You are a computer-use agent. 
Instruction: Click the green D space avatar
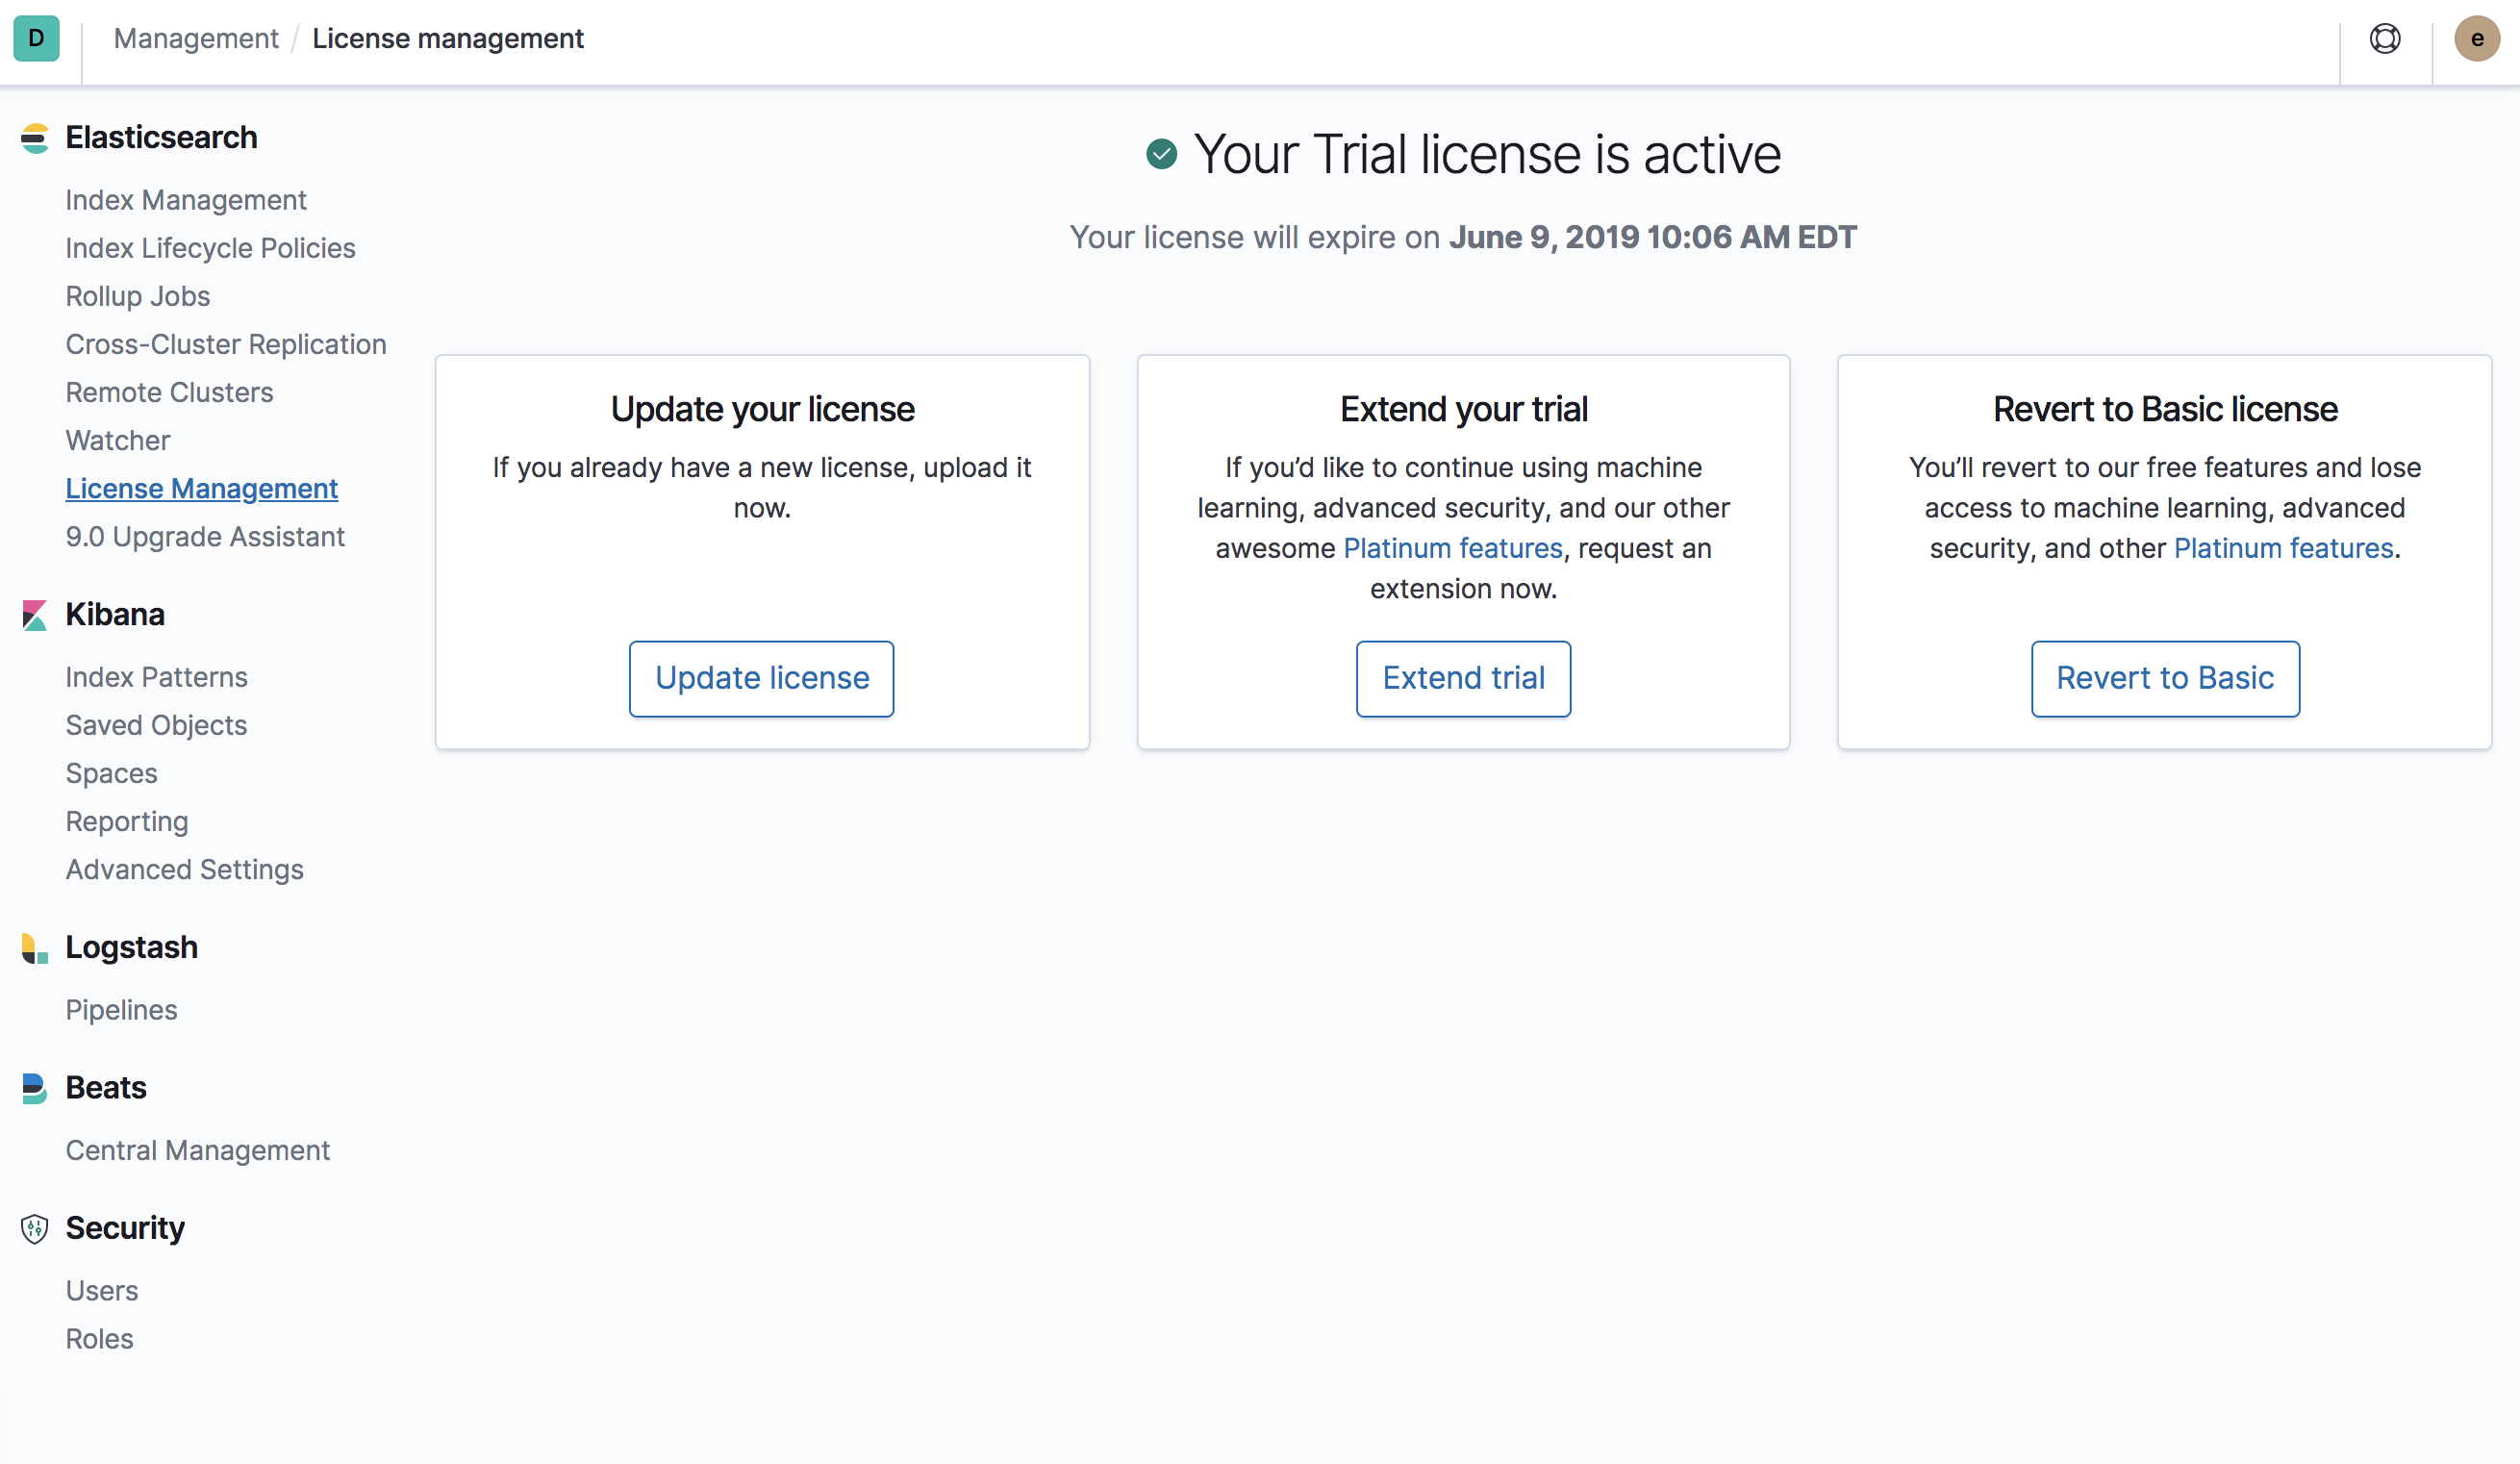36,39
